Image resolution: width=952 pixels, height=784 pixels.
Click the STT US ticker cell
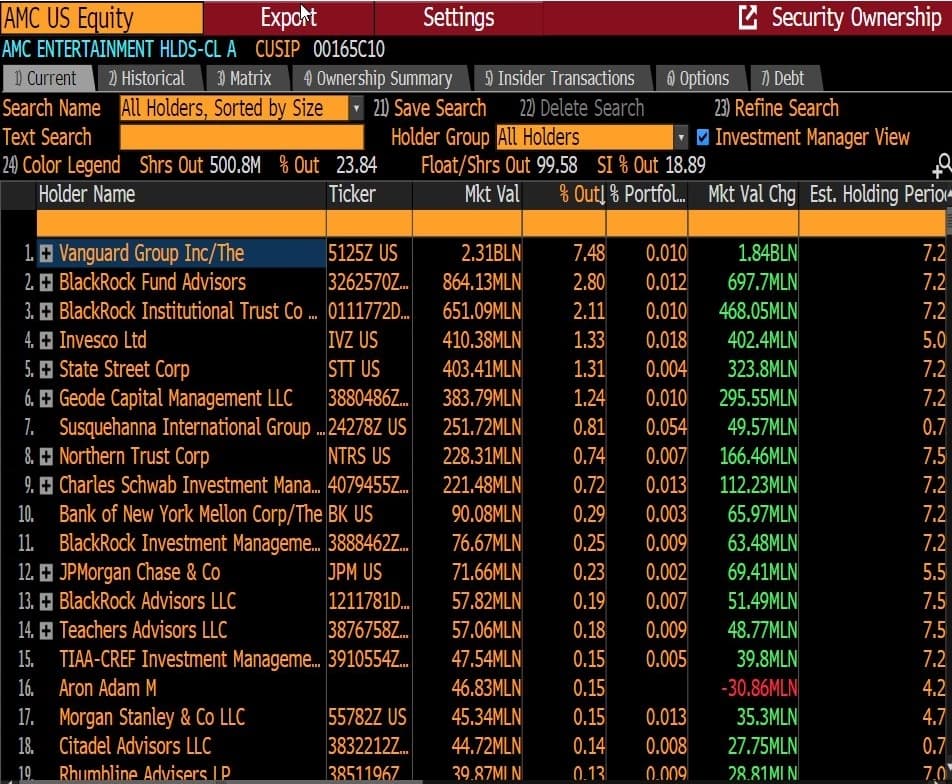click(x=354, y=369)
